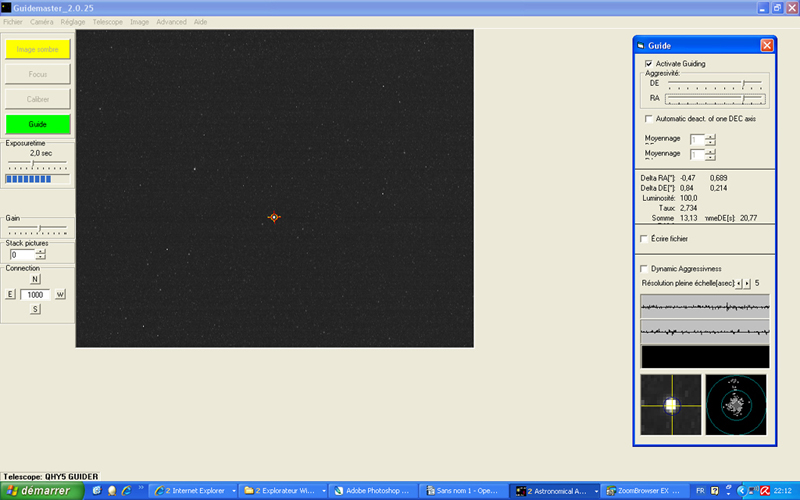Image resolution: width=800 pixels, height=500 pixels.
Task: Switch to Sans nom 1 OpenOffice taskbar button
Action: coord(462,491)
